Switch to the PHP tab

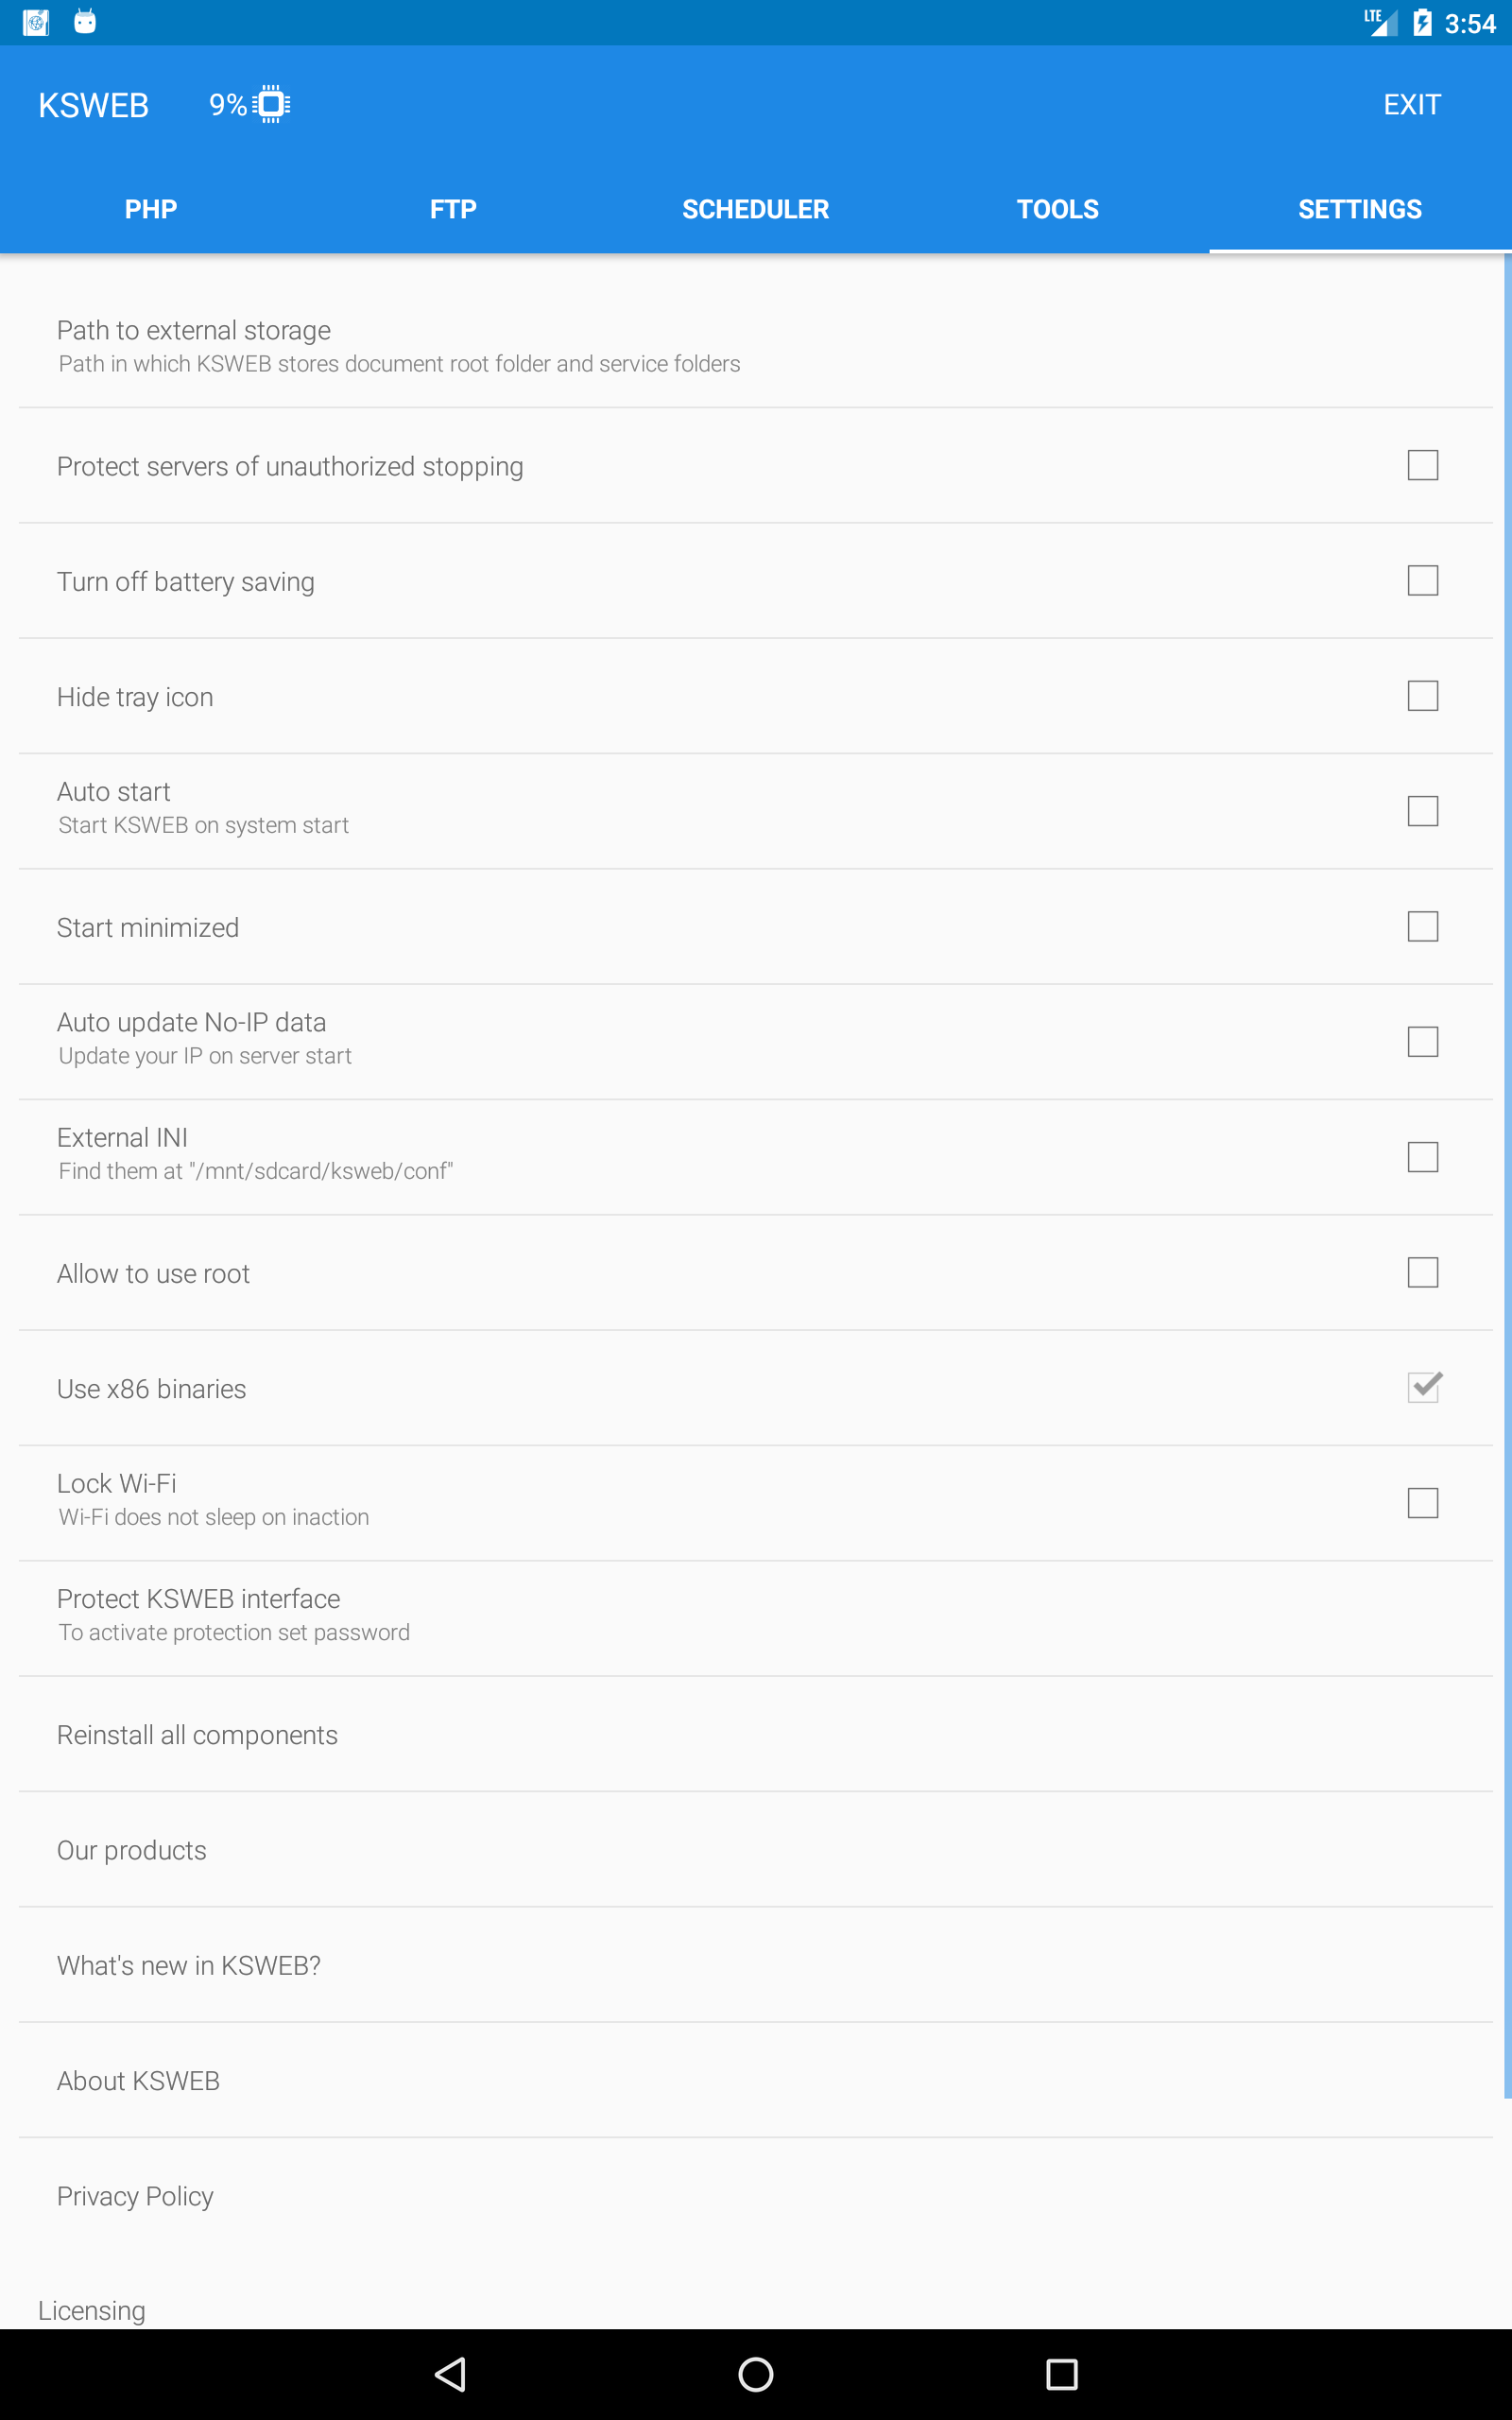tap(151, 209)
